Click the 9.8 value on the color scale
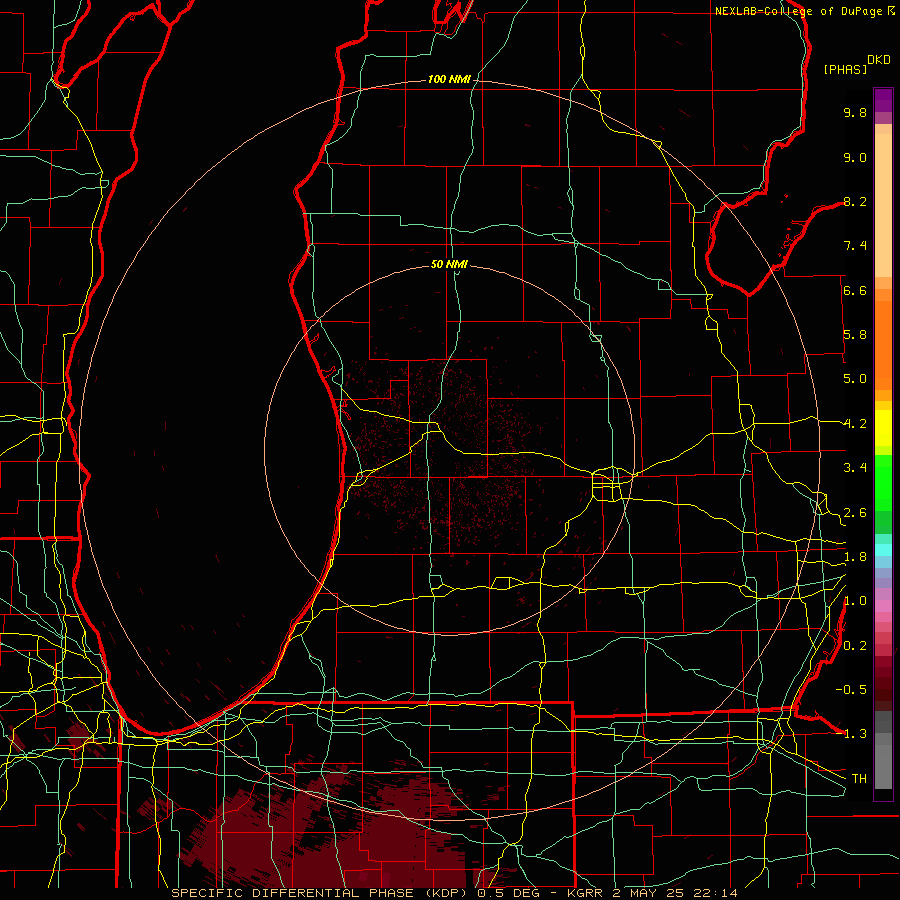 click(855, 112)
